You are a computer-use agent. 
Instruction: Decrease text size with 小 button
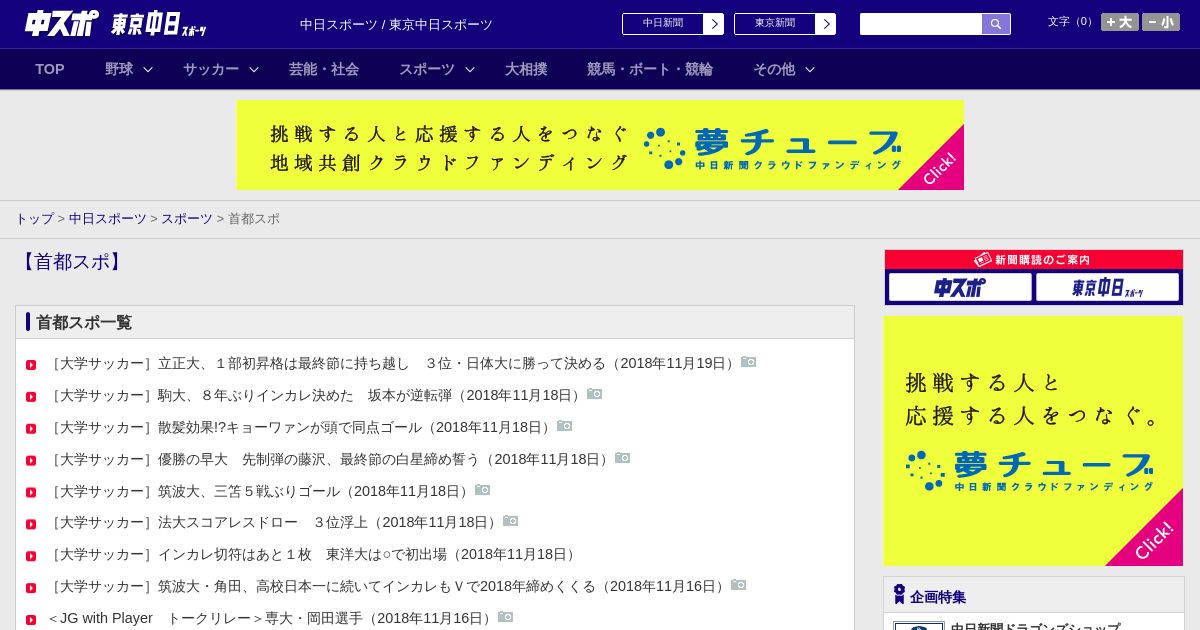1161,22
